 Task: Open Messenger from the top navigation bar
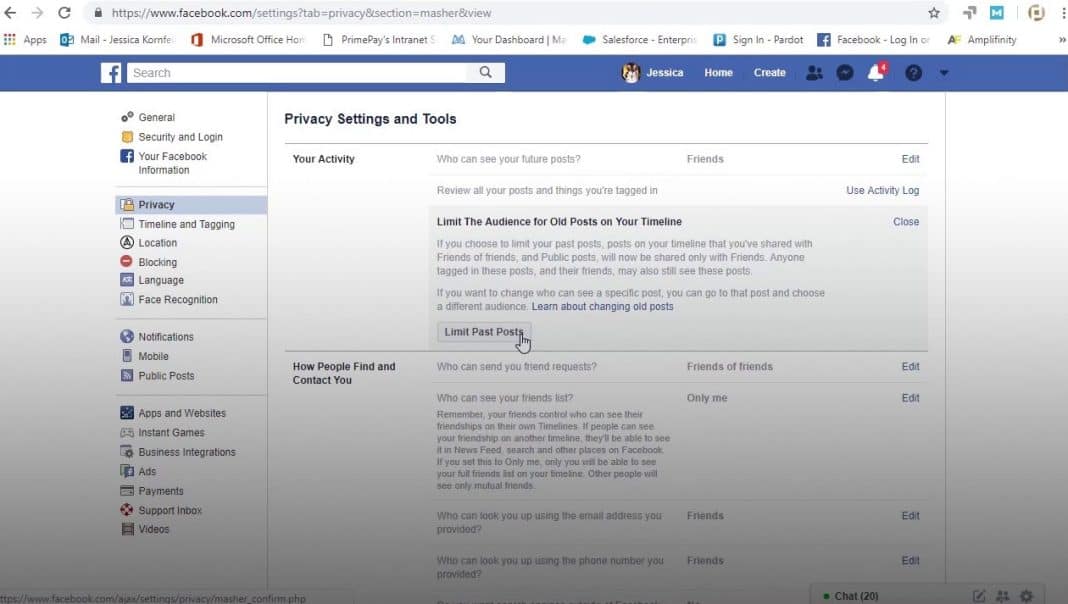(x=845, y=72)
